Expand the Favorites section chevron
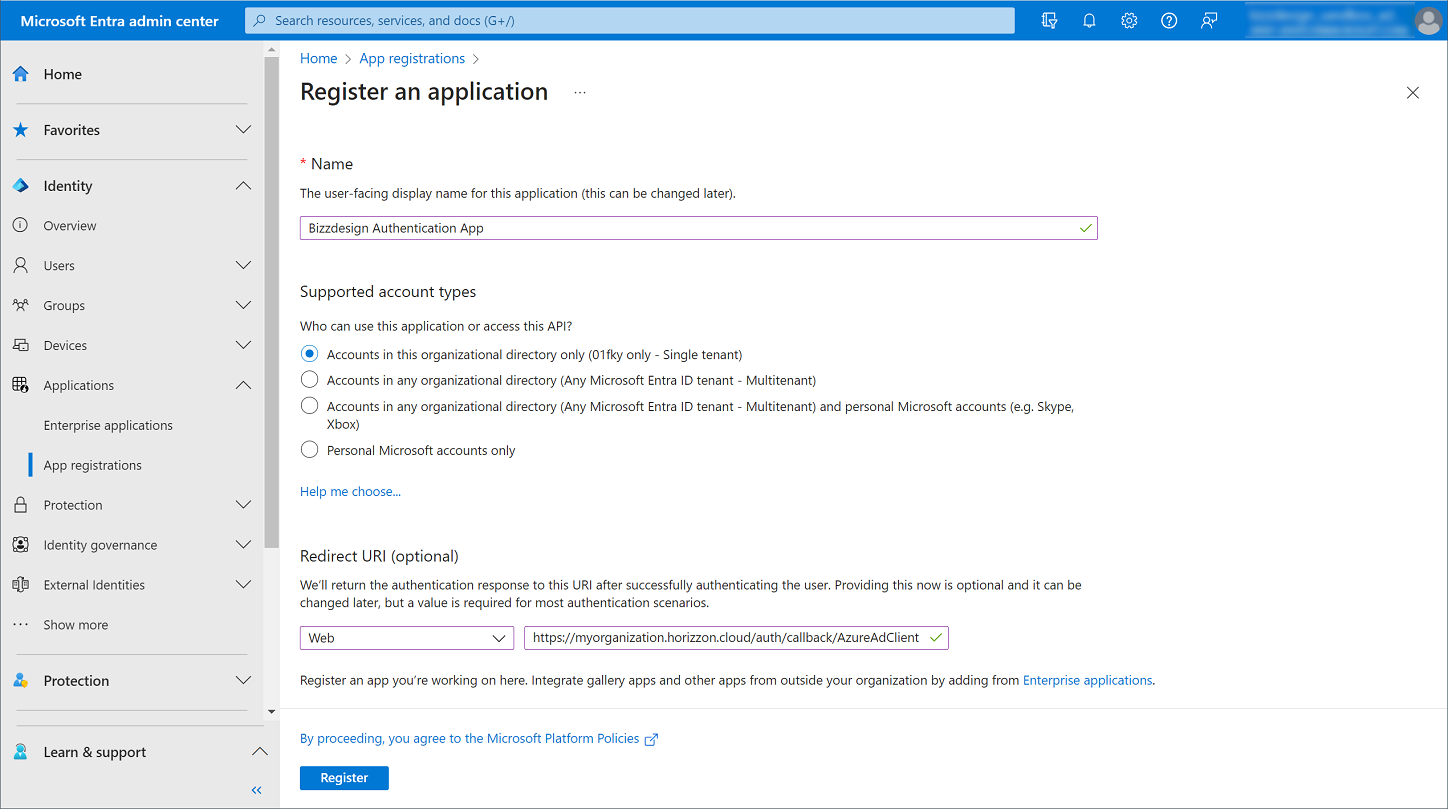Image resolution: width=1448 pixels, height=809 pixels. [x=243, y=130]
